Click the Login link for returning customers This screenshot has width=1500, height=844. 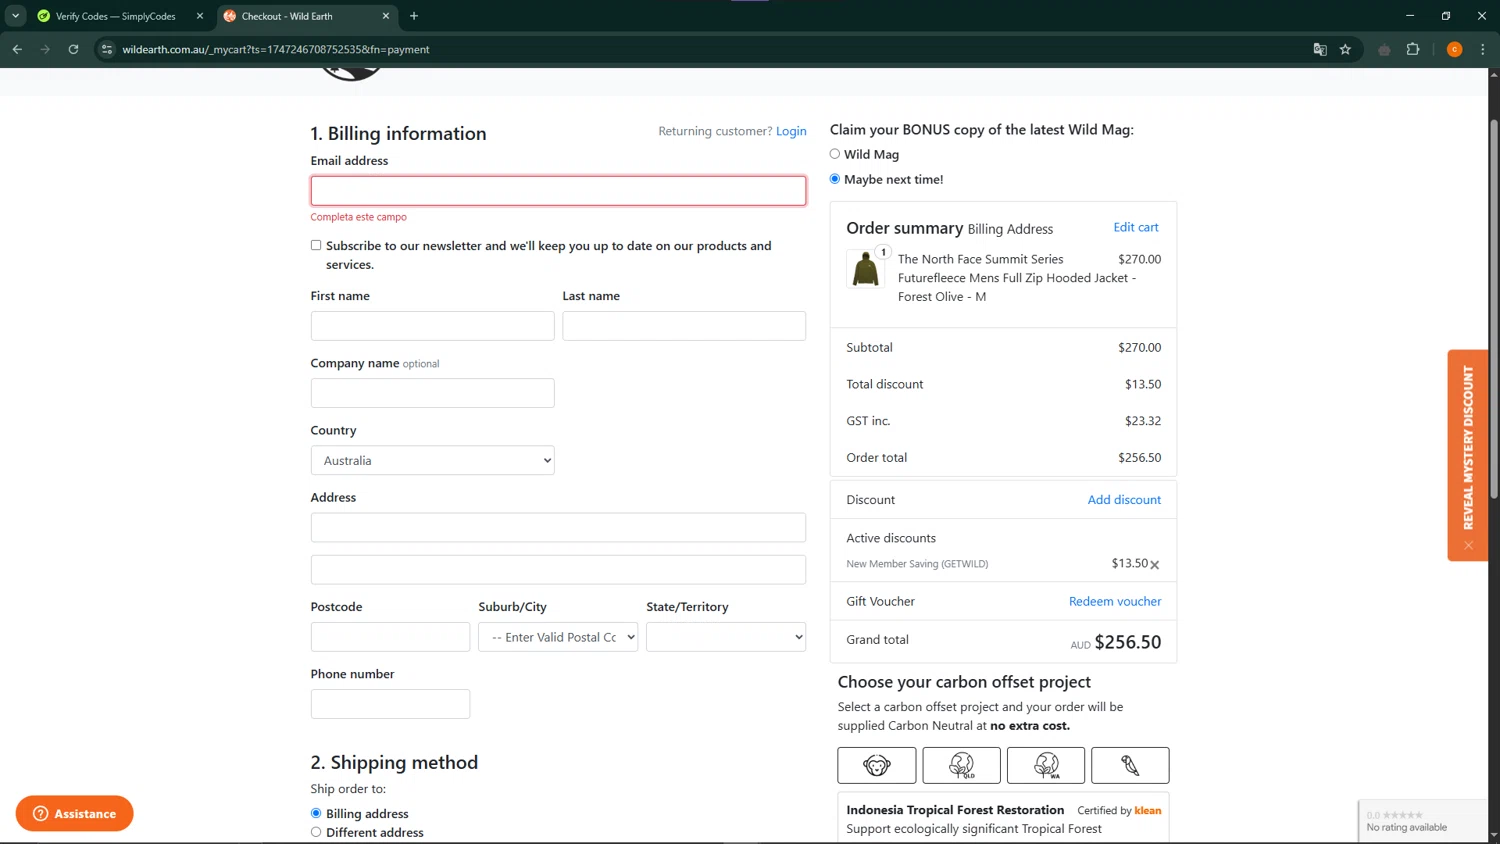791,131
